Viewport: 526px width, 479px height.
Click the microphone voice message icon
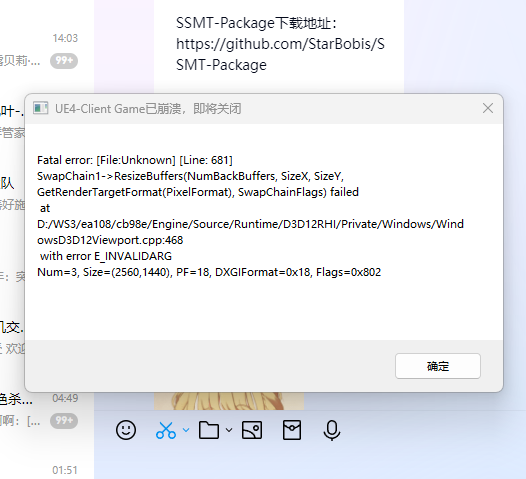pos(332,430)
